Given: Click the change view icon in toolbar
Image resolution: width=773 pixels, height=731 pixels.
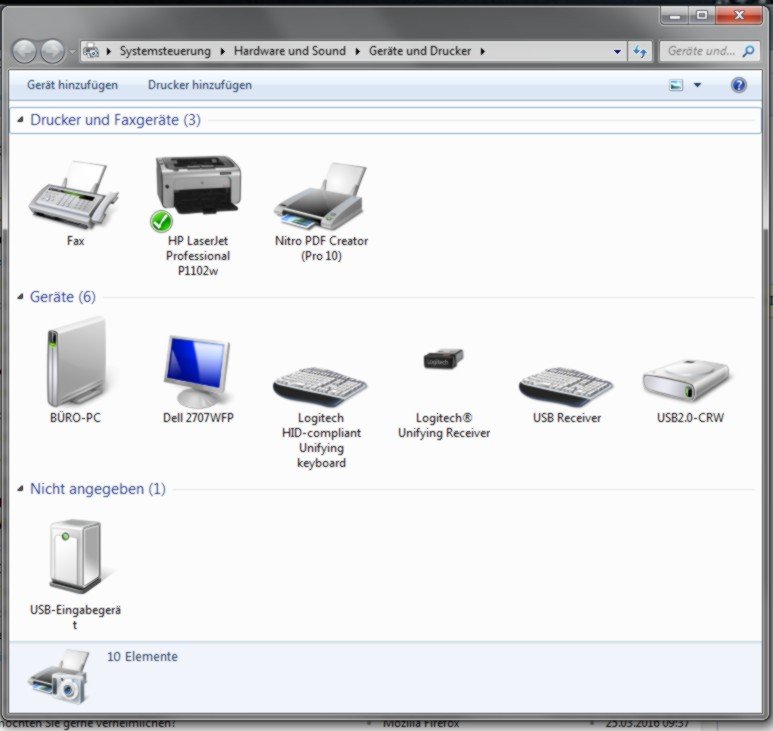Looking at the screenshot, I should pos(676,85).
